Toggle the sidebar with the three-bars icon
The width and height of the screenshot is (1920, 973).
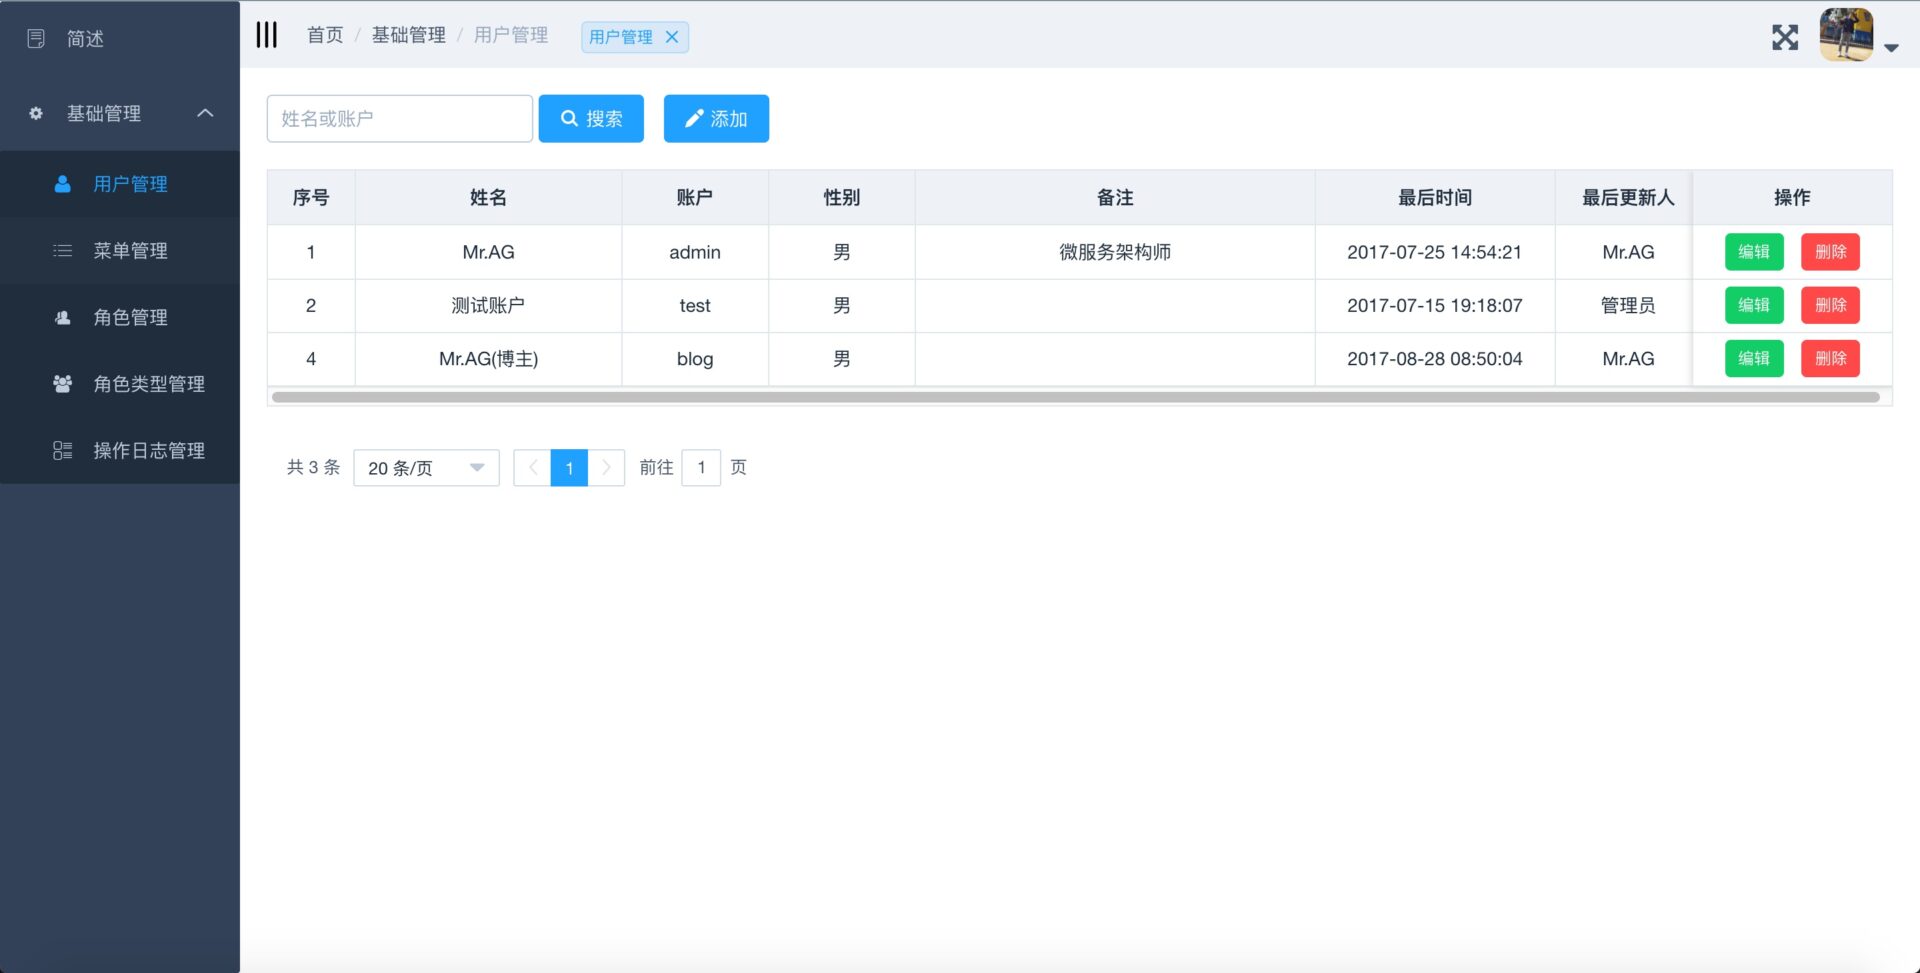point(266,35)
